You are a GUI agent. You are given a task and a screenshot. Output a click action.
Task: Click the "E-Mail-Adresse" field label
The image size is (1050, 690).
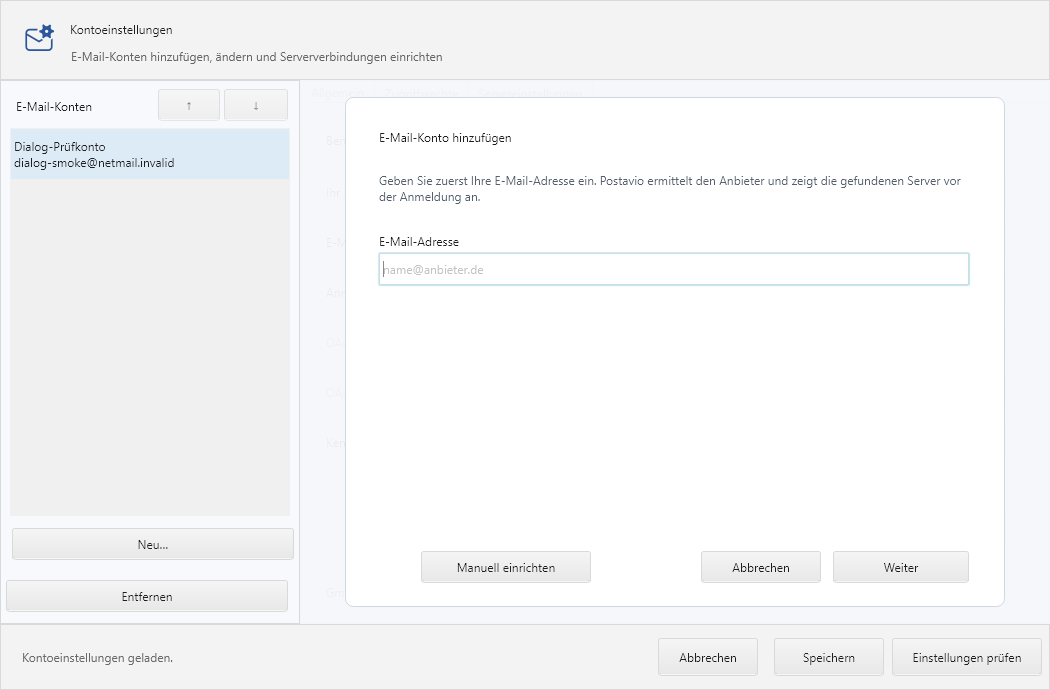(419, 242)
